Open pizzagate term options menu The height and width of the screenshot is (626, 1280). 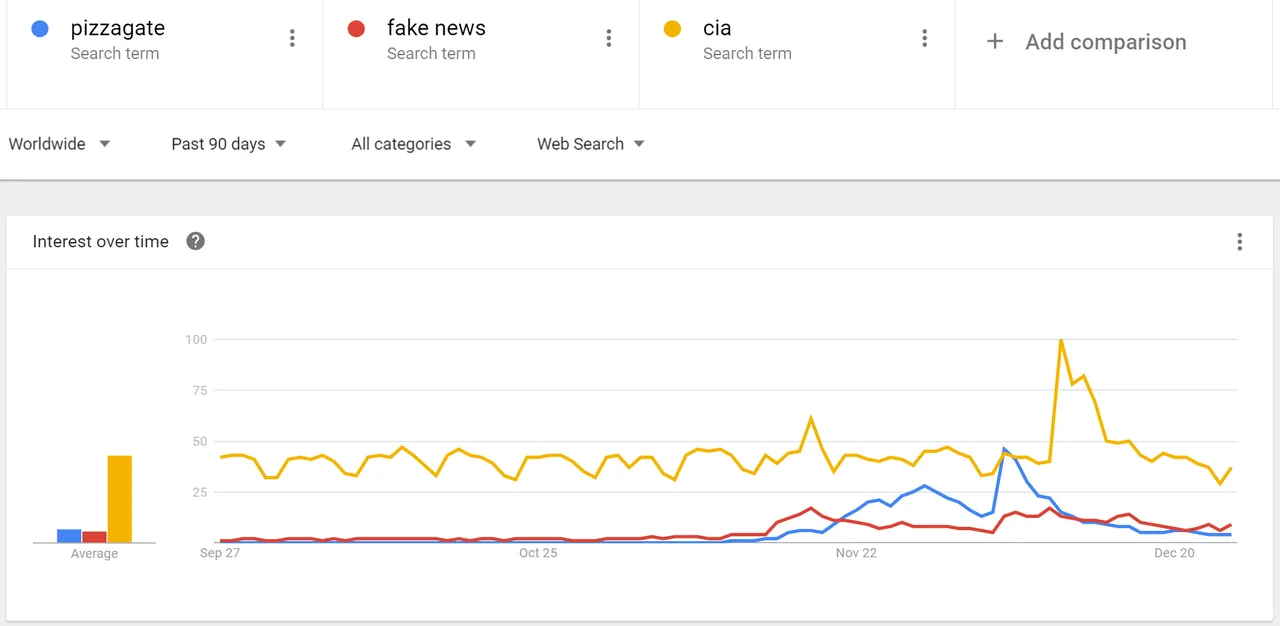click(292, 38)
